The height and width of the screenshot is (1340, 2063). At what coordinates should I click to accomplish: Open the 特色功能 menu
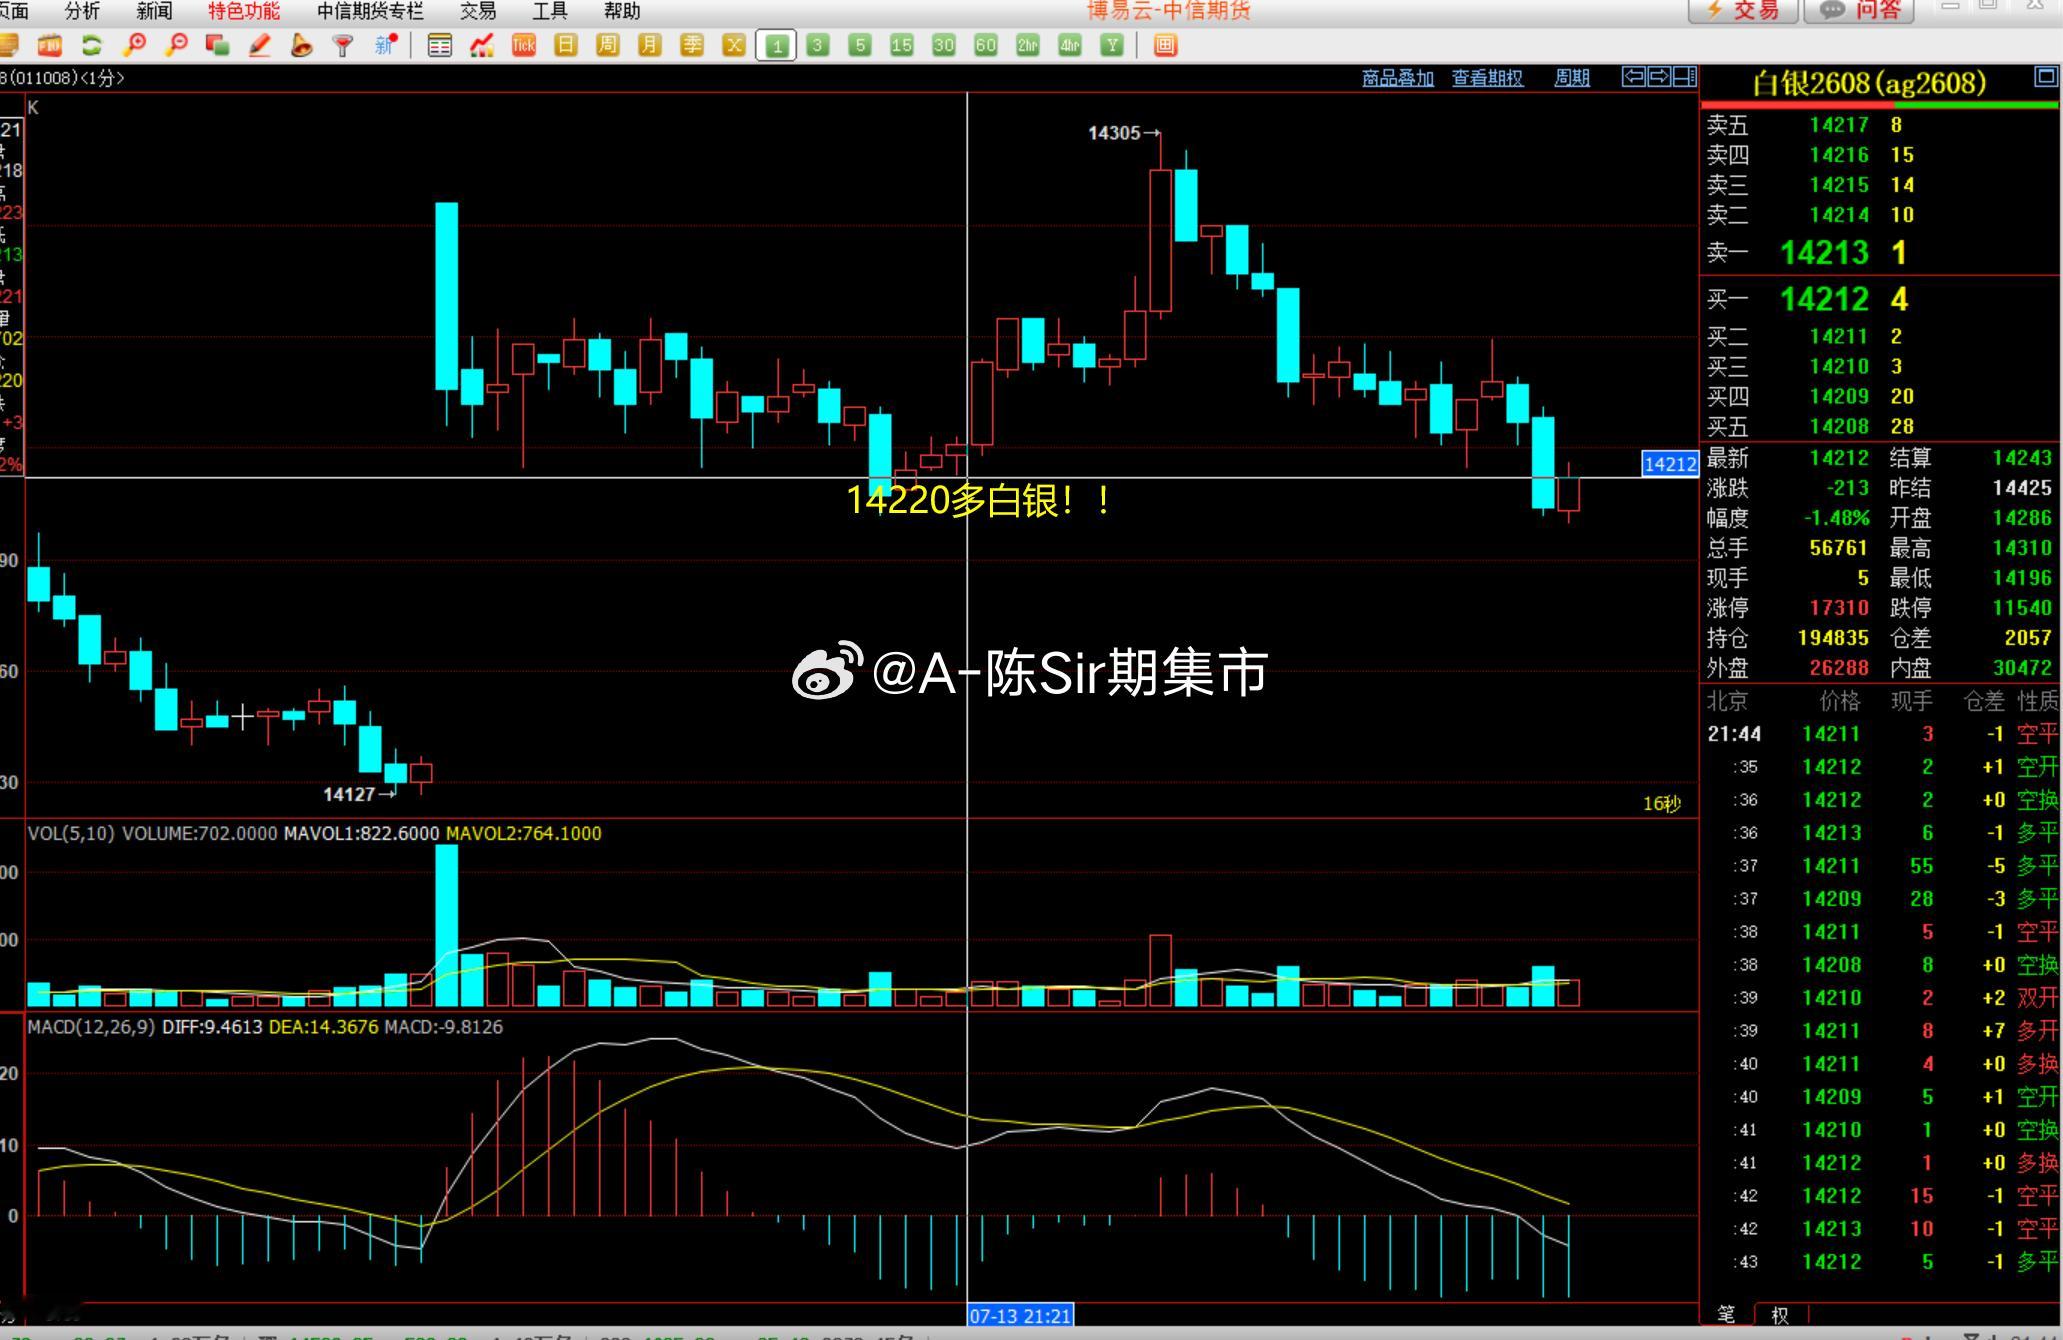pos(244,11)
